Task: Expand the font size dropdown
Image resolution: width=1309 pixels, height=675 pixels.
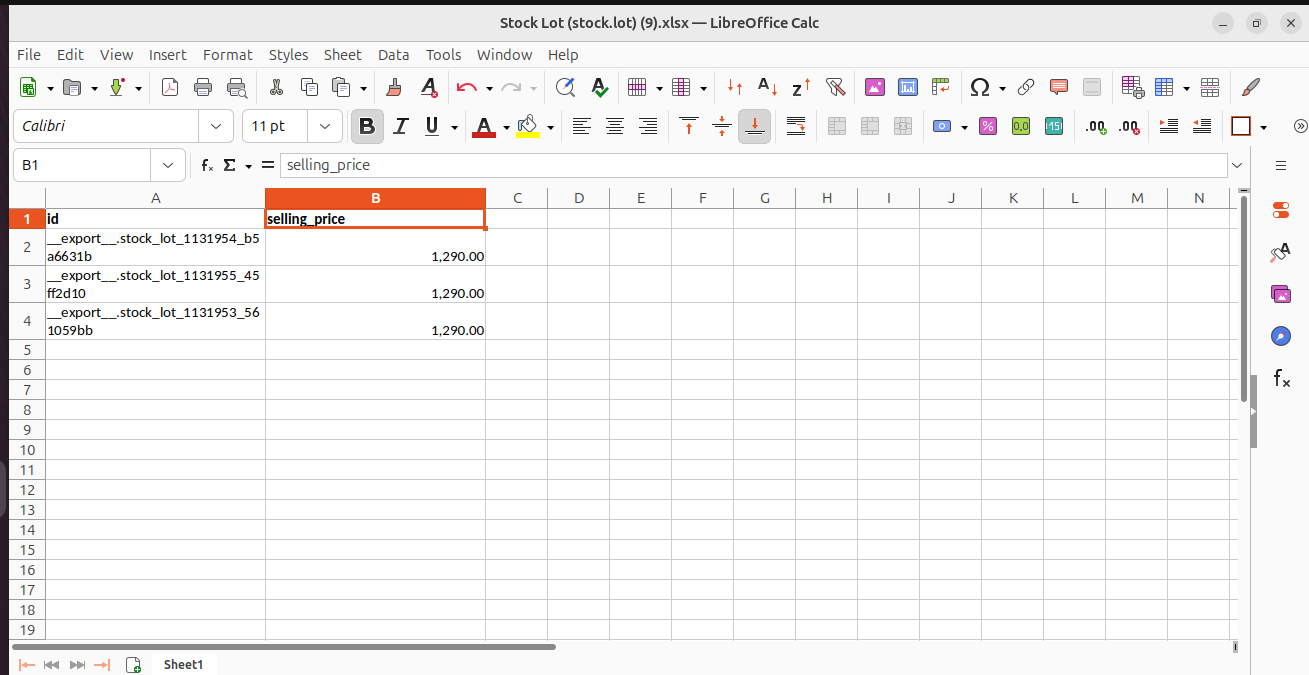Action: tap(325, 126)
